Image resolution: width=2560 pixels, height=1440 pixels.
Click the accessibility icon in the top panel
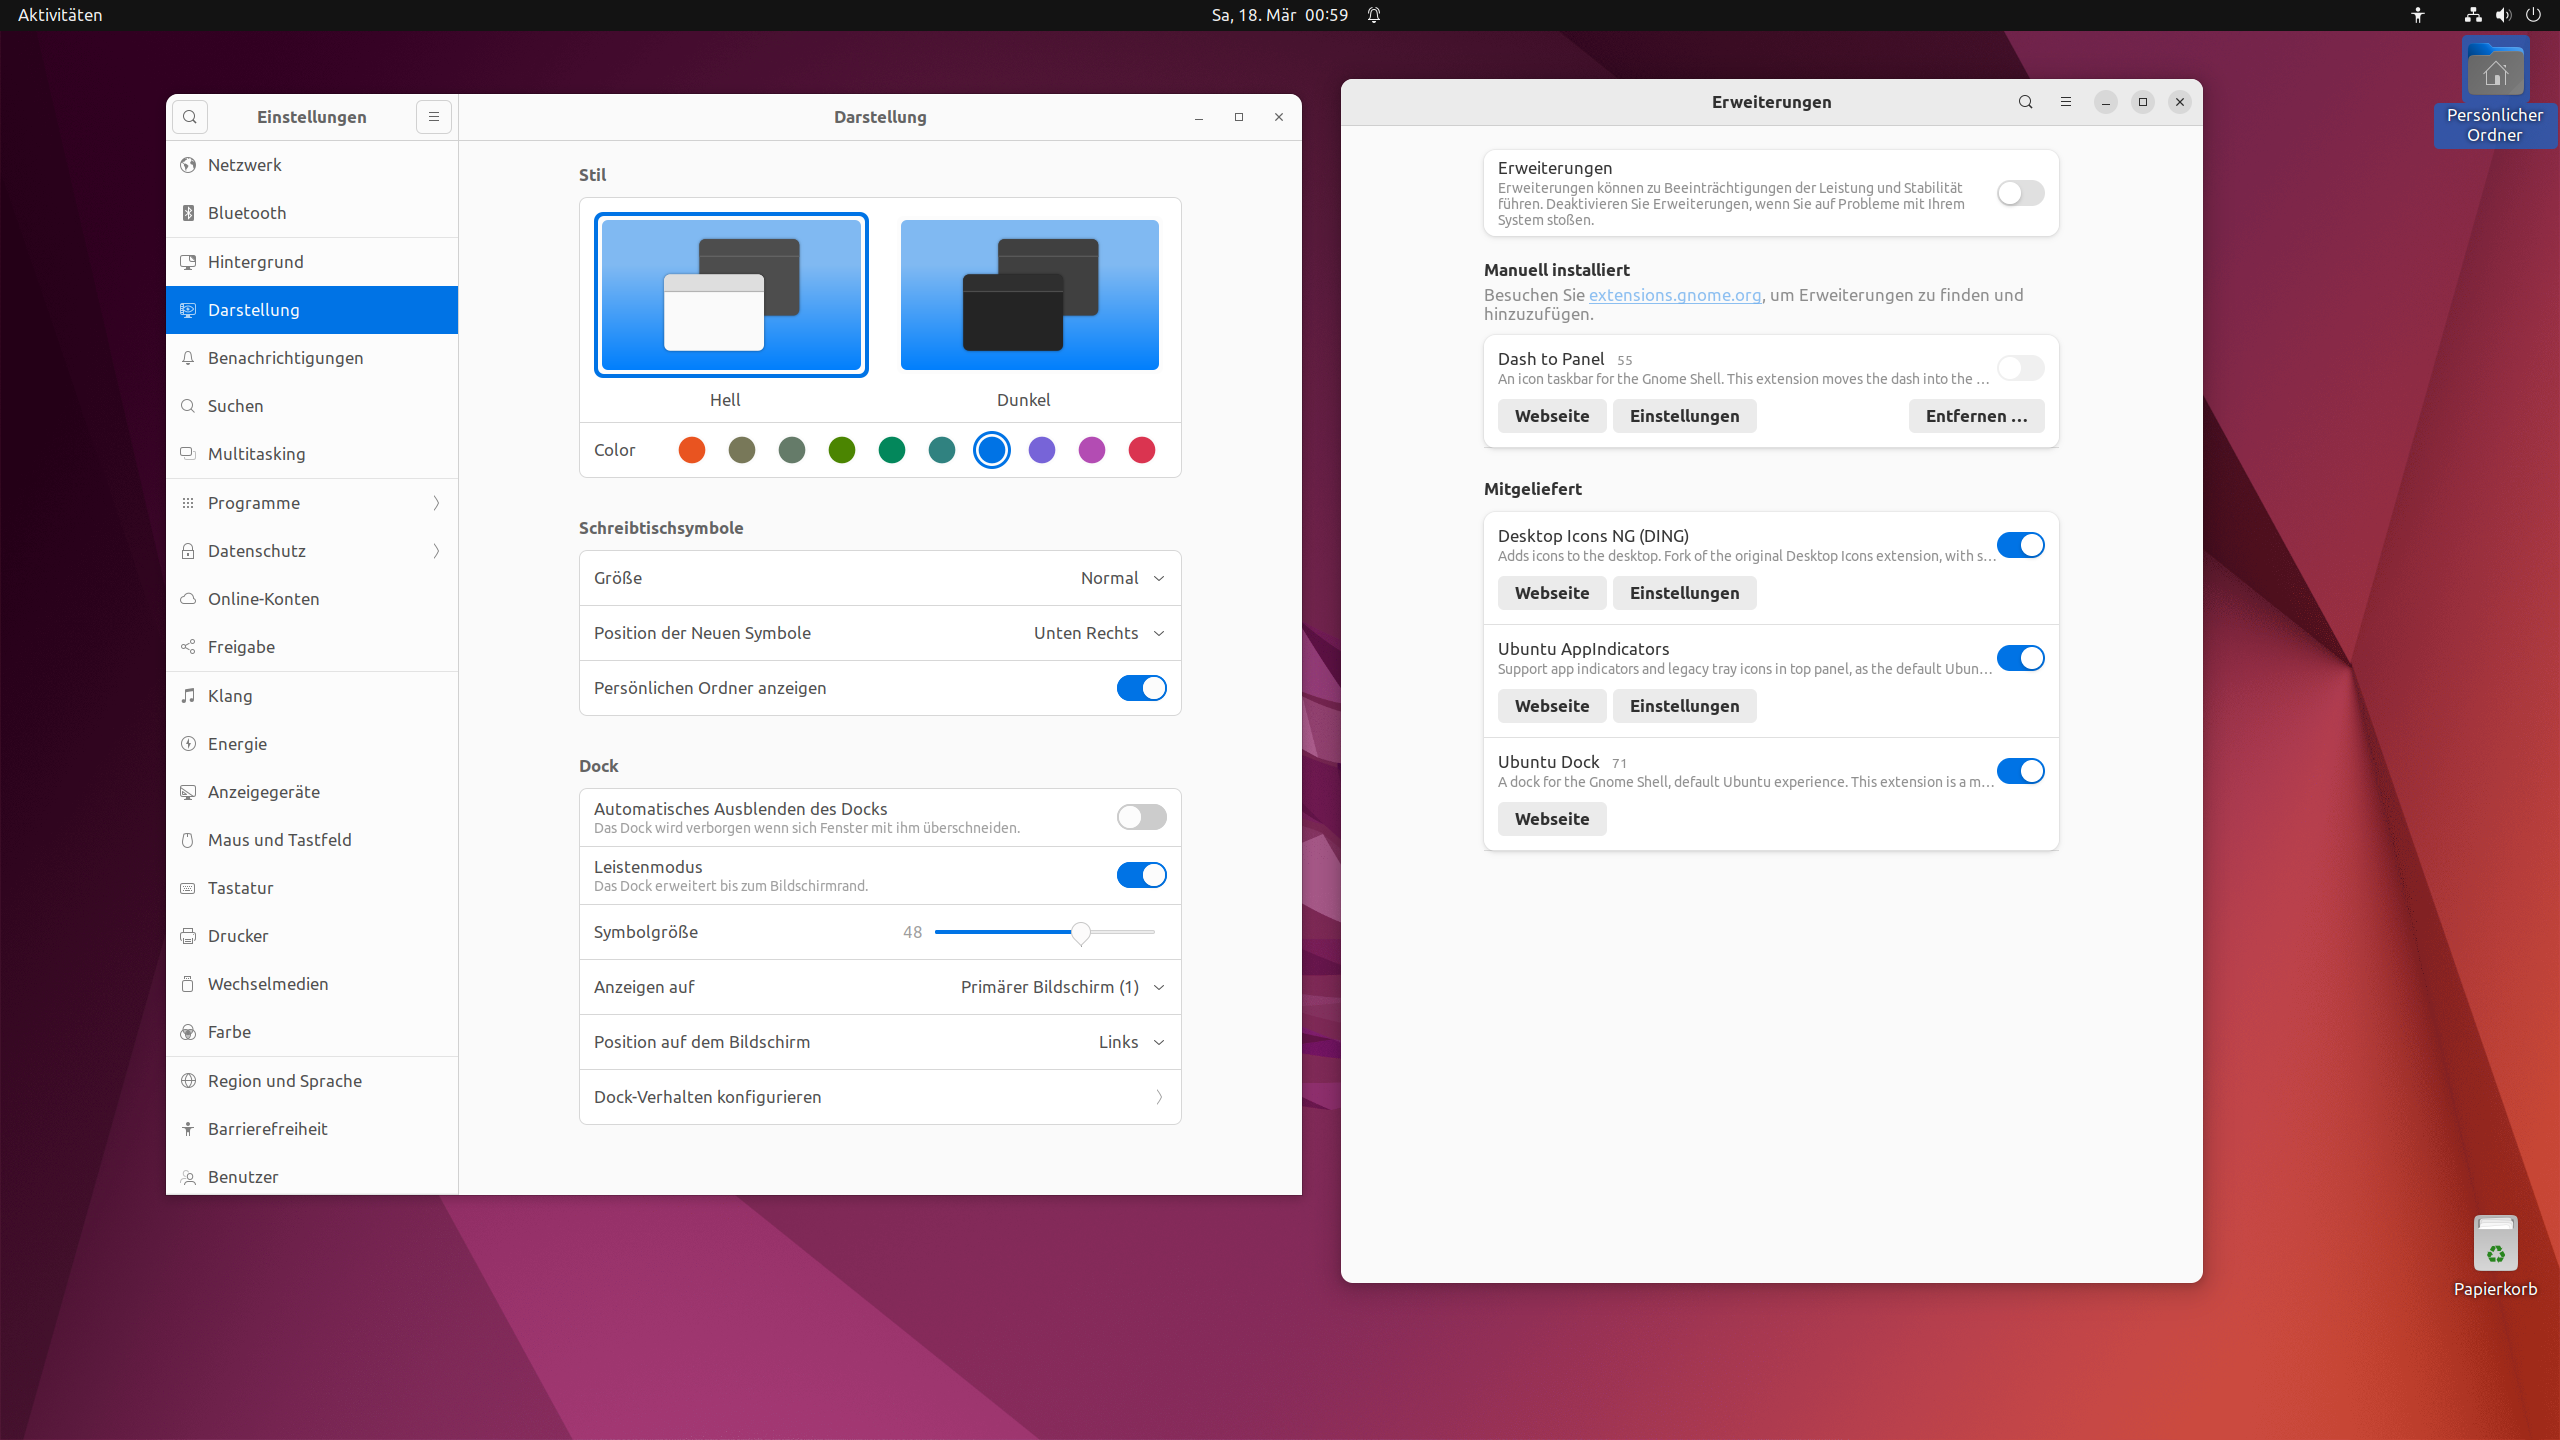click(x=2418, y=15)
